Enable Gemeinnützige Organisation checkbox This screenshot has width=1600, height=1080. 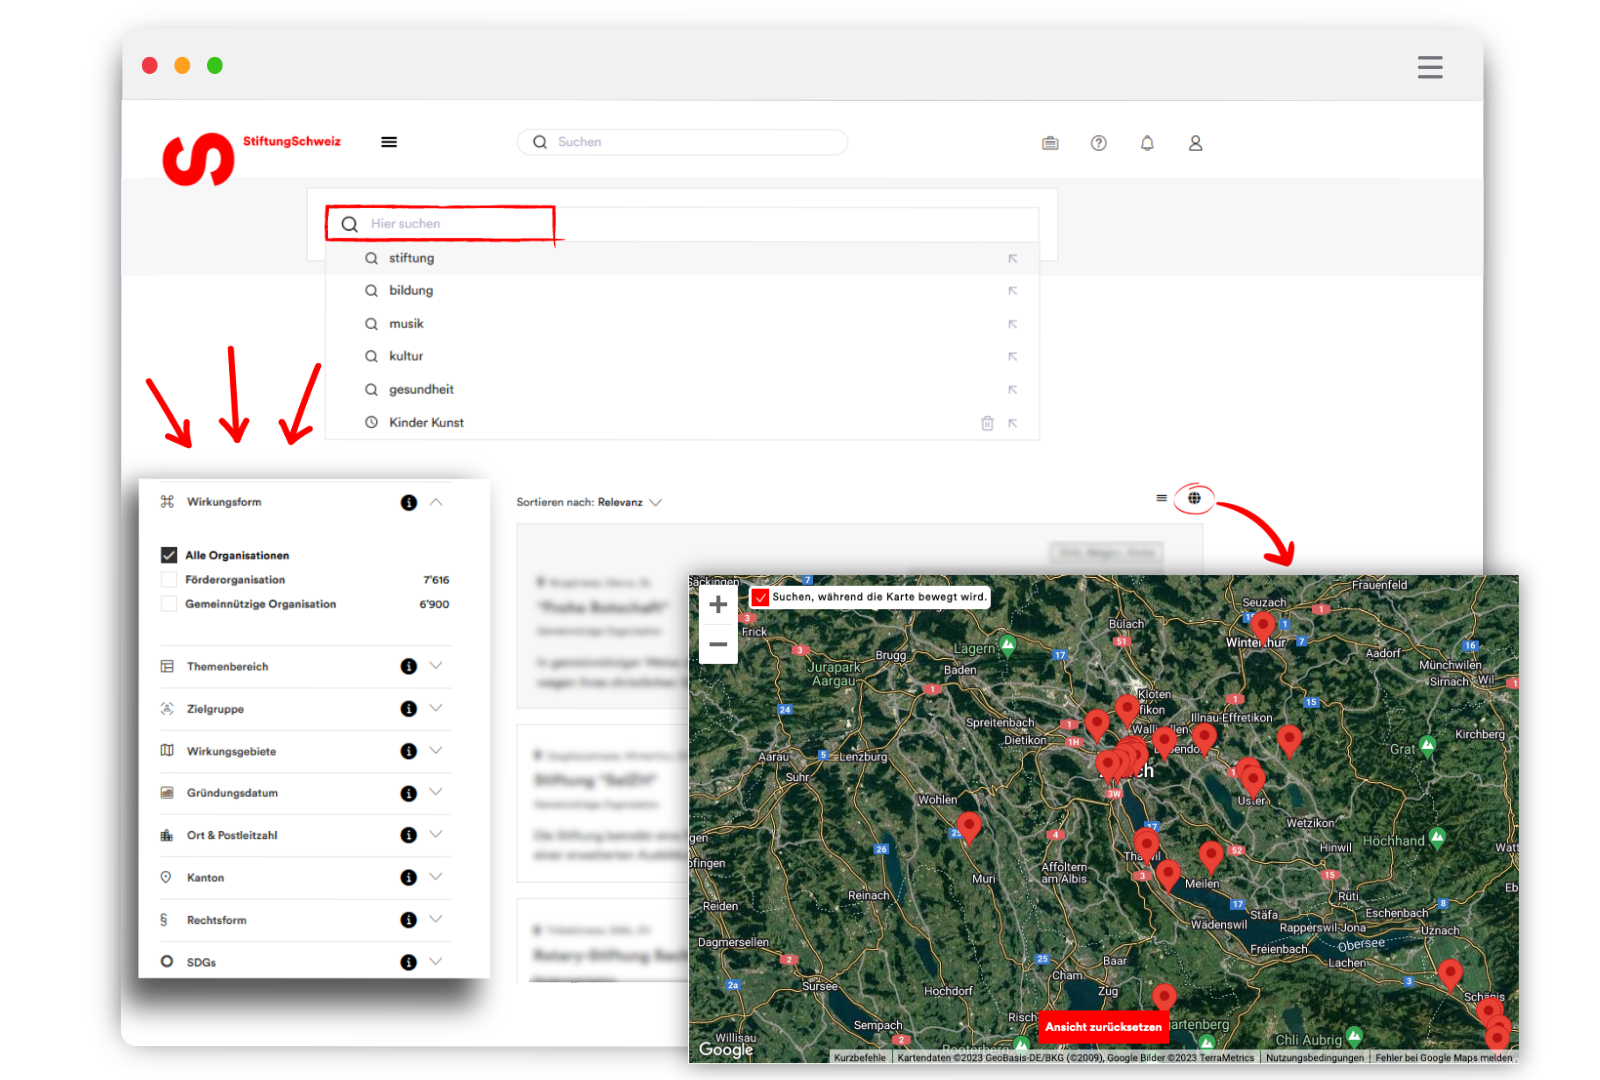169,604
